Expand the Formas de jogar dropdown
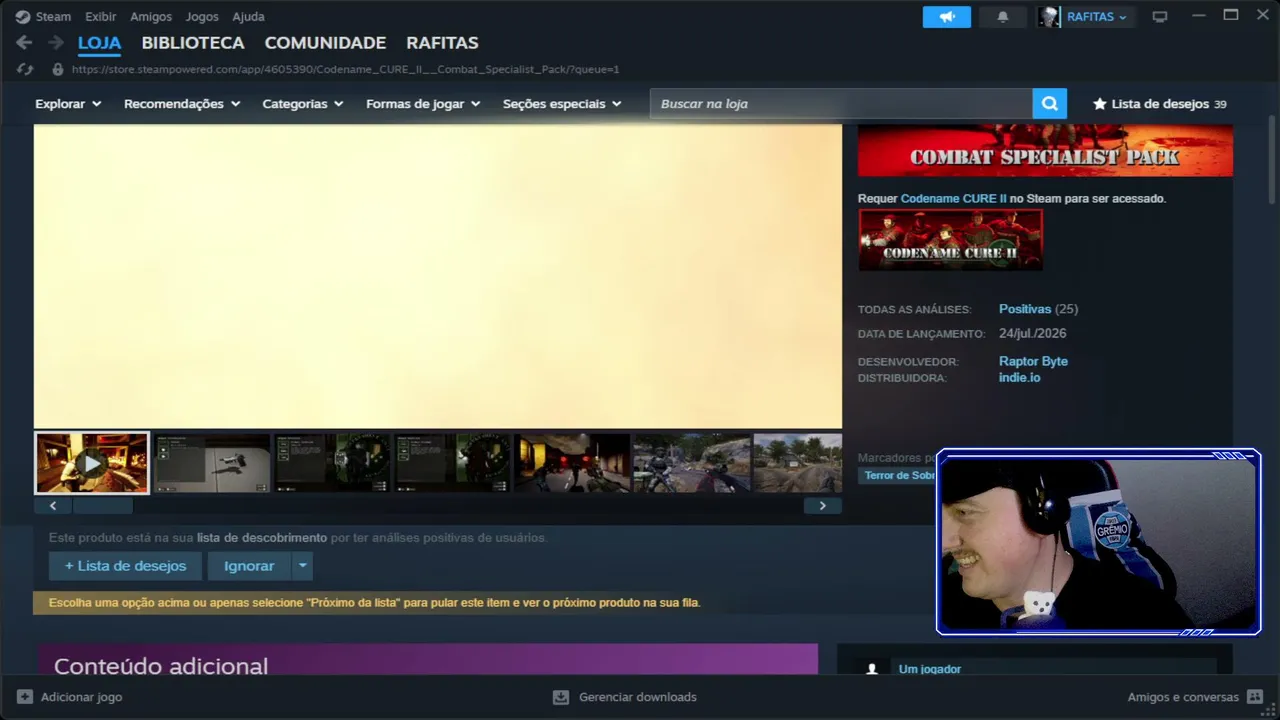 [x=423, y=104]
